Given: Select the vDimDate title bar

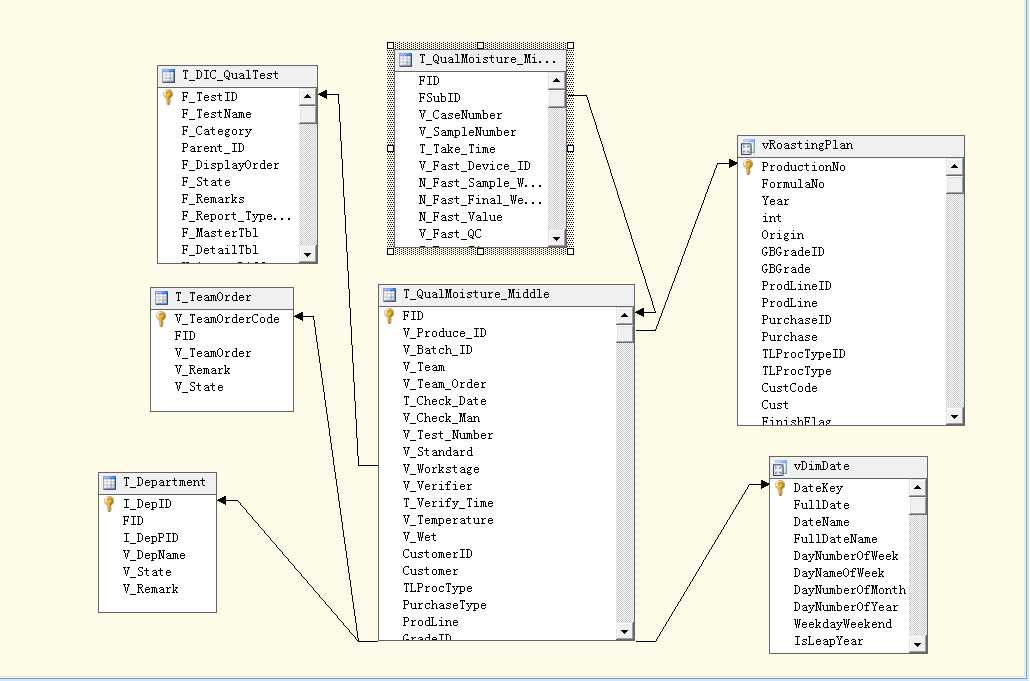Looking at the screenshot, I should pyautogui.click(x=848, y=466).
